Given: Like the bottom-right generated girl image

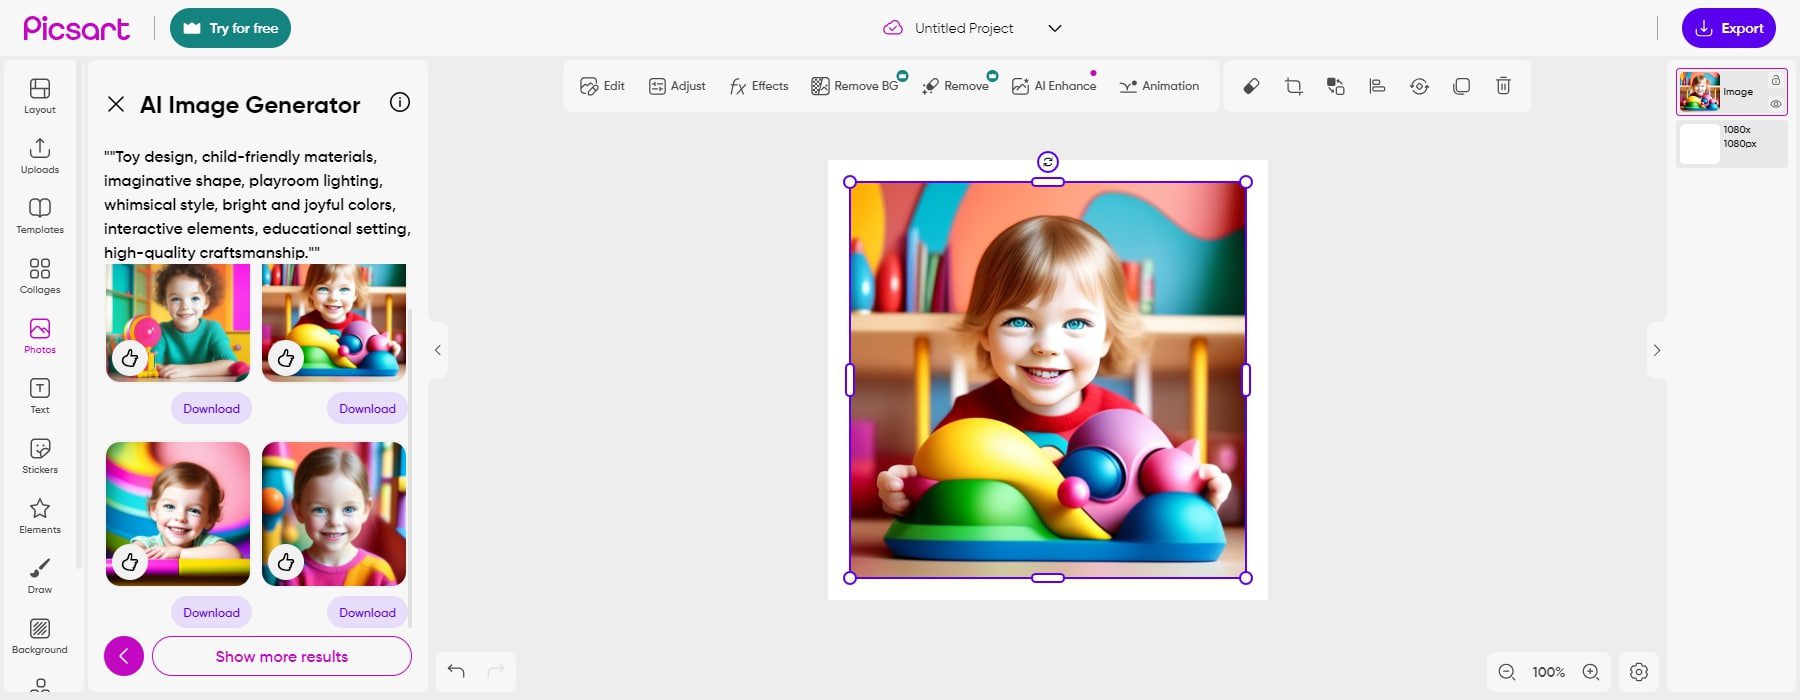Looking at the screenshot, I should [286, 562].
